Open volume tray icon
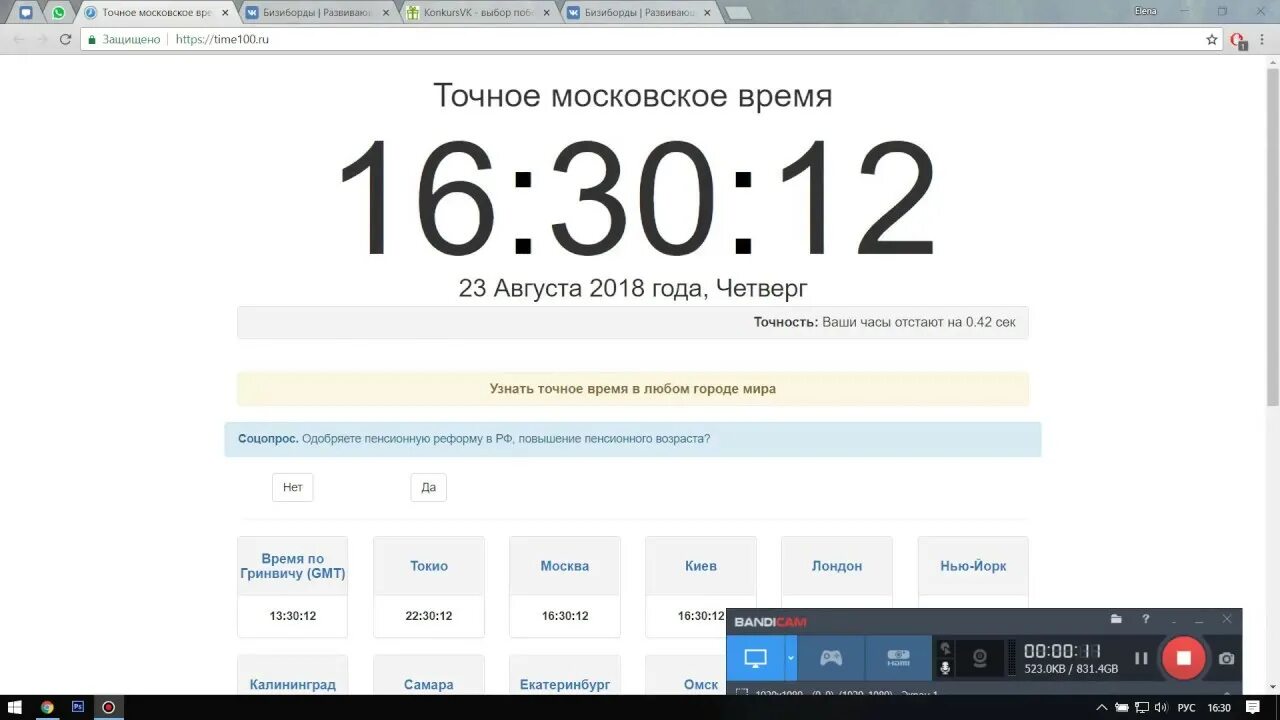Viewport: 1280px width, 720px height. point(1161,708)
